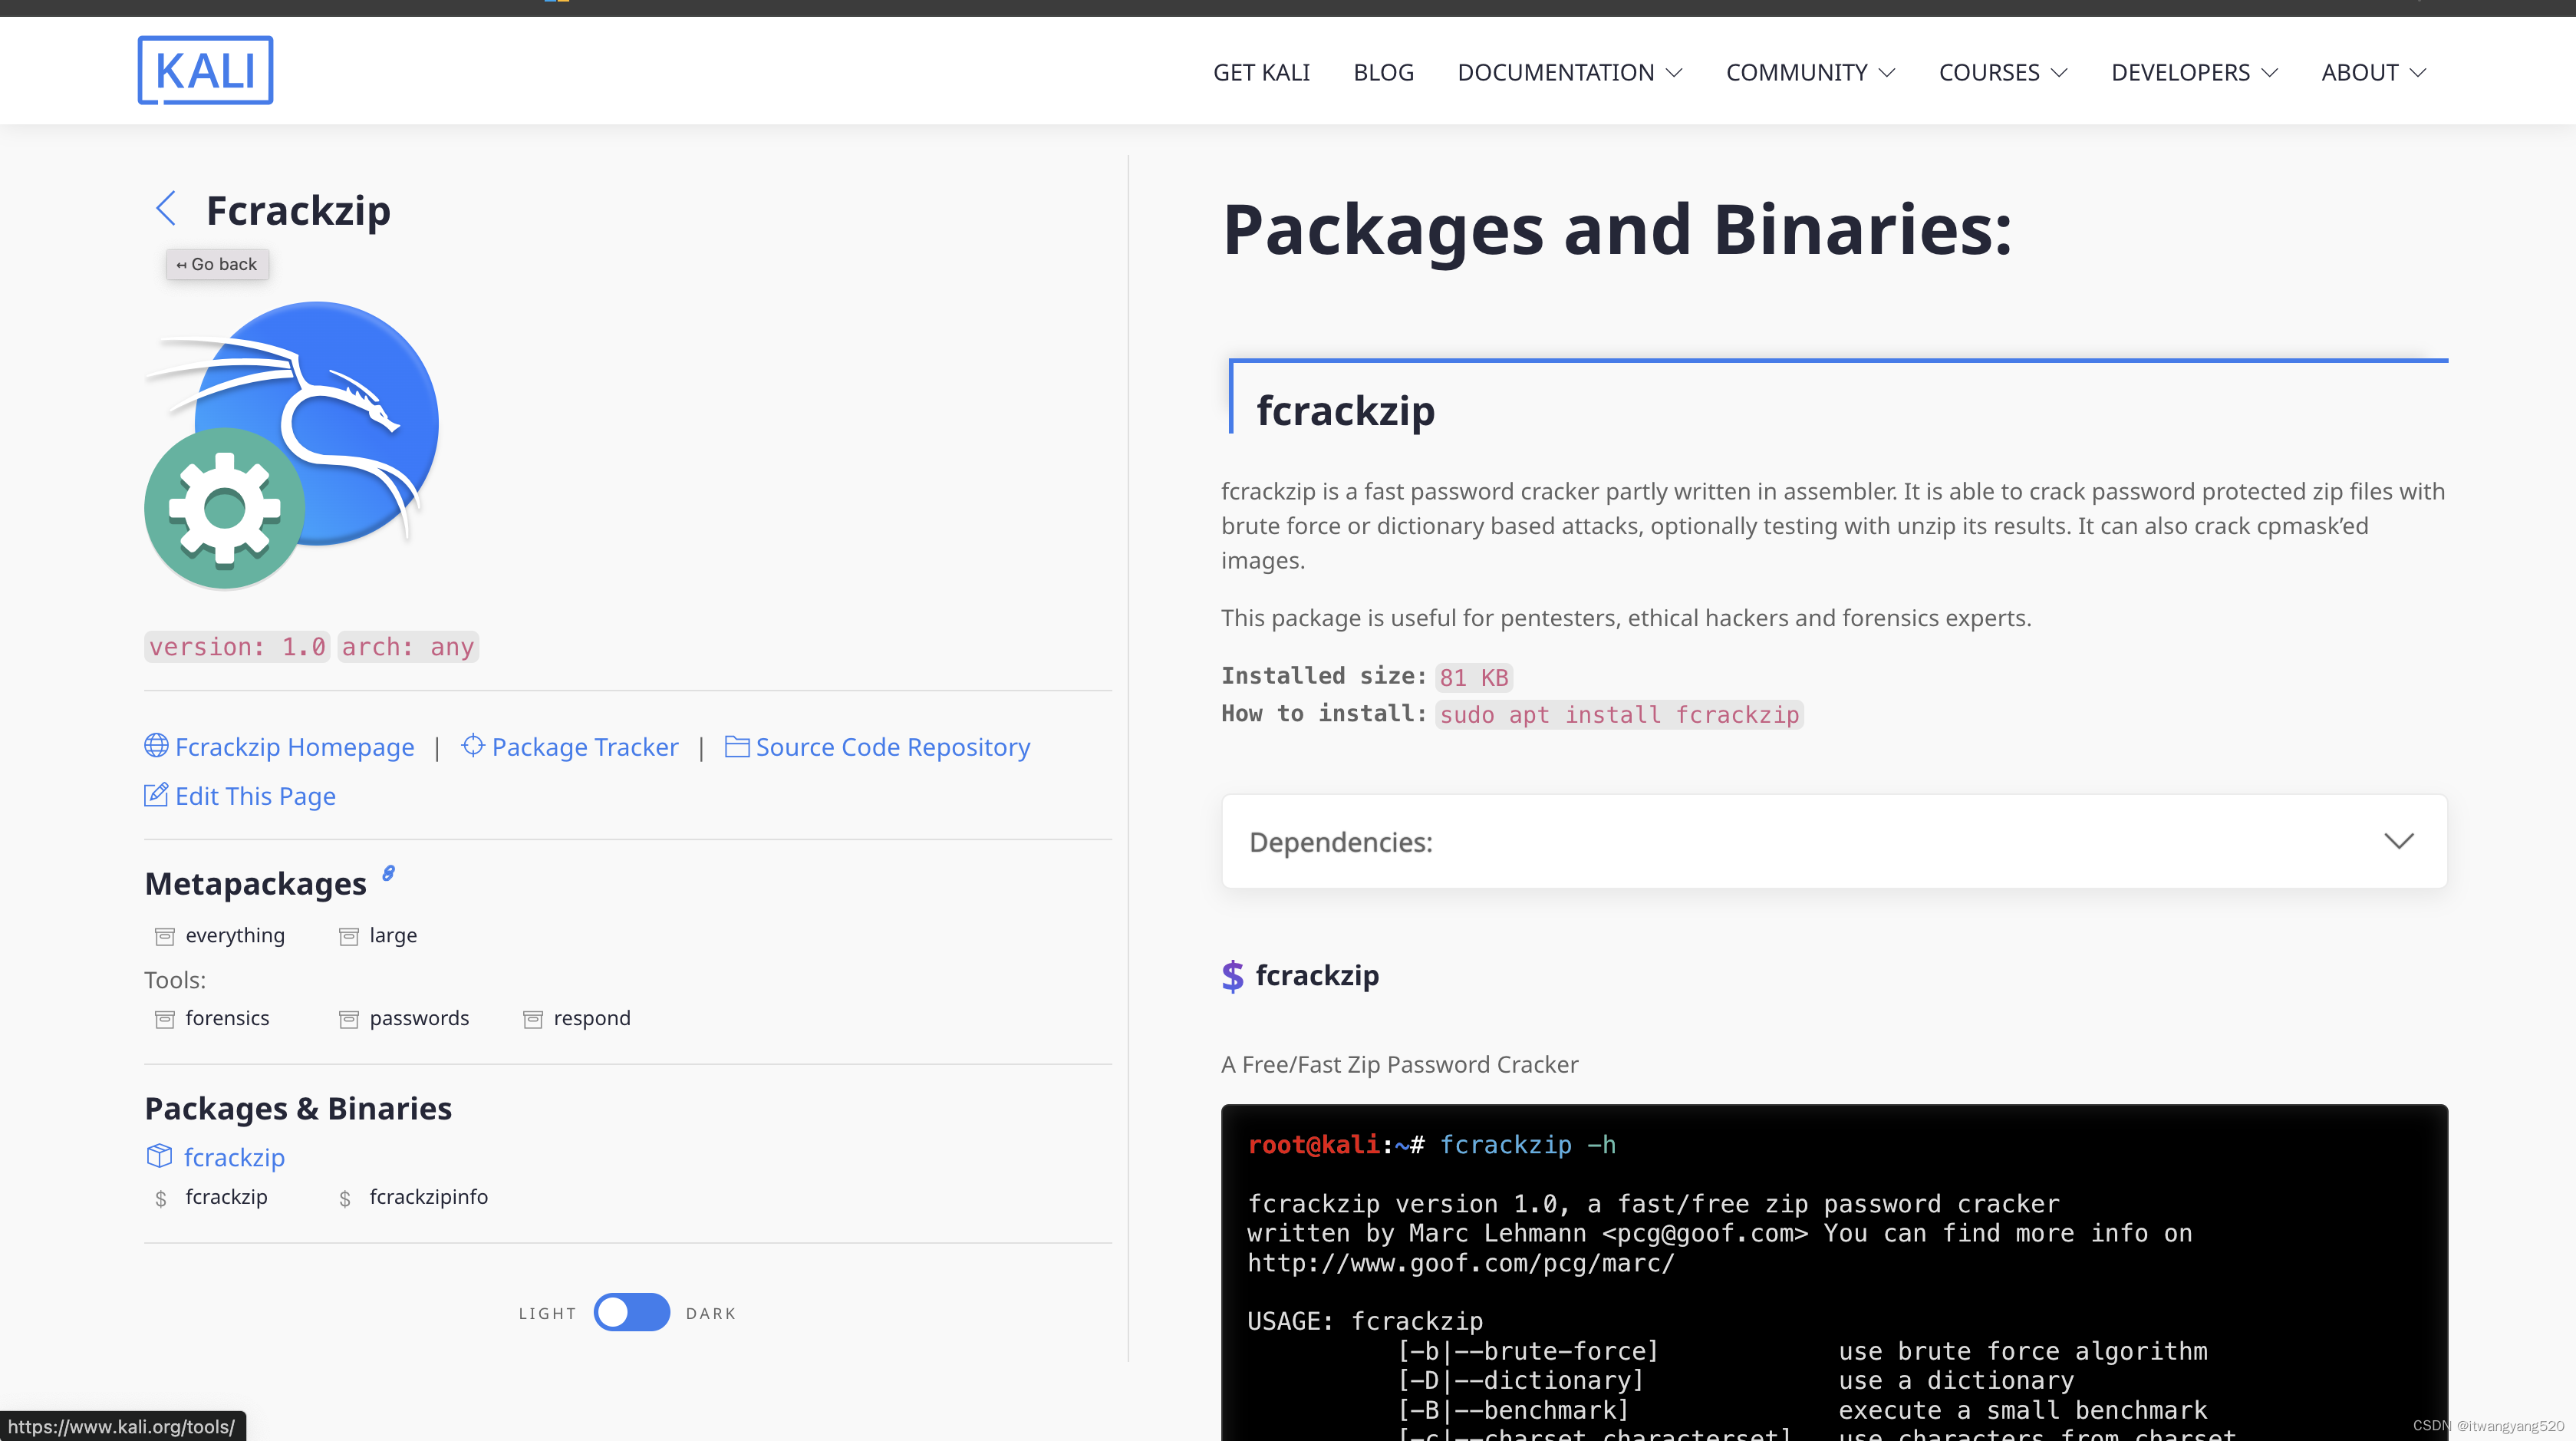This screenshot has height=1441, width=2576.
Task: Open Fcrackzip Homepage link
Action: point(294,747)
